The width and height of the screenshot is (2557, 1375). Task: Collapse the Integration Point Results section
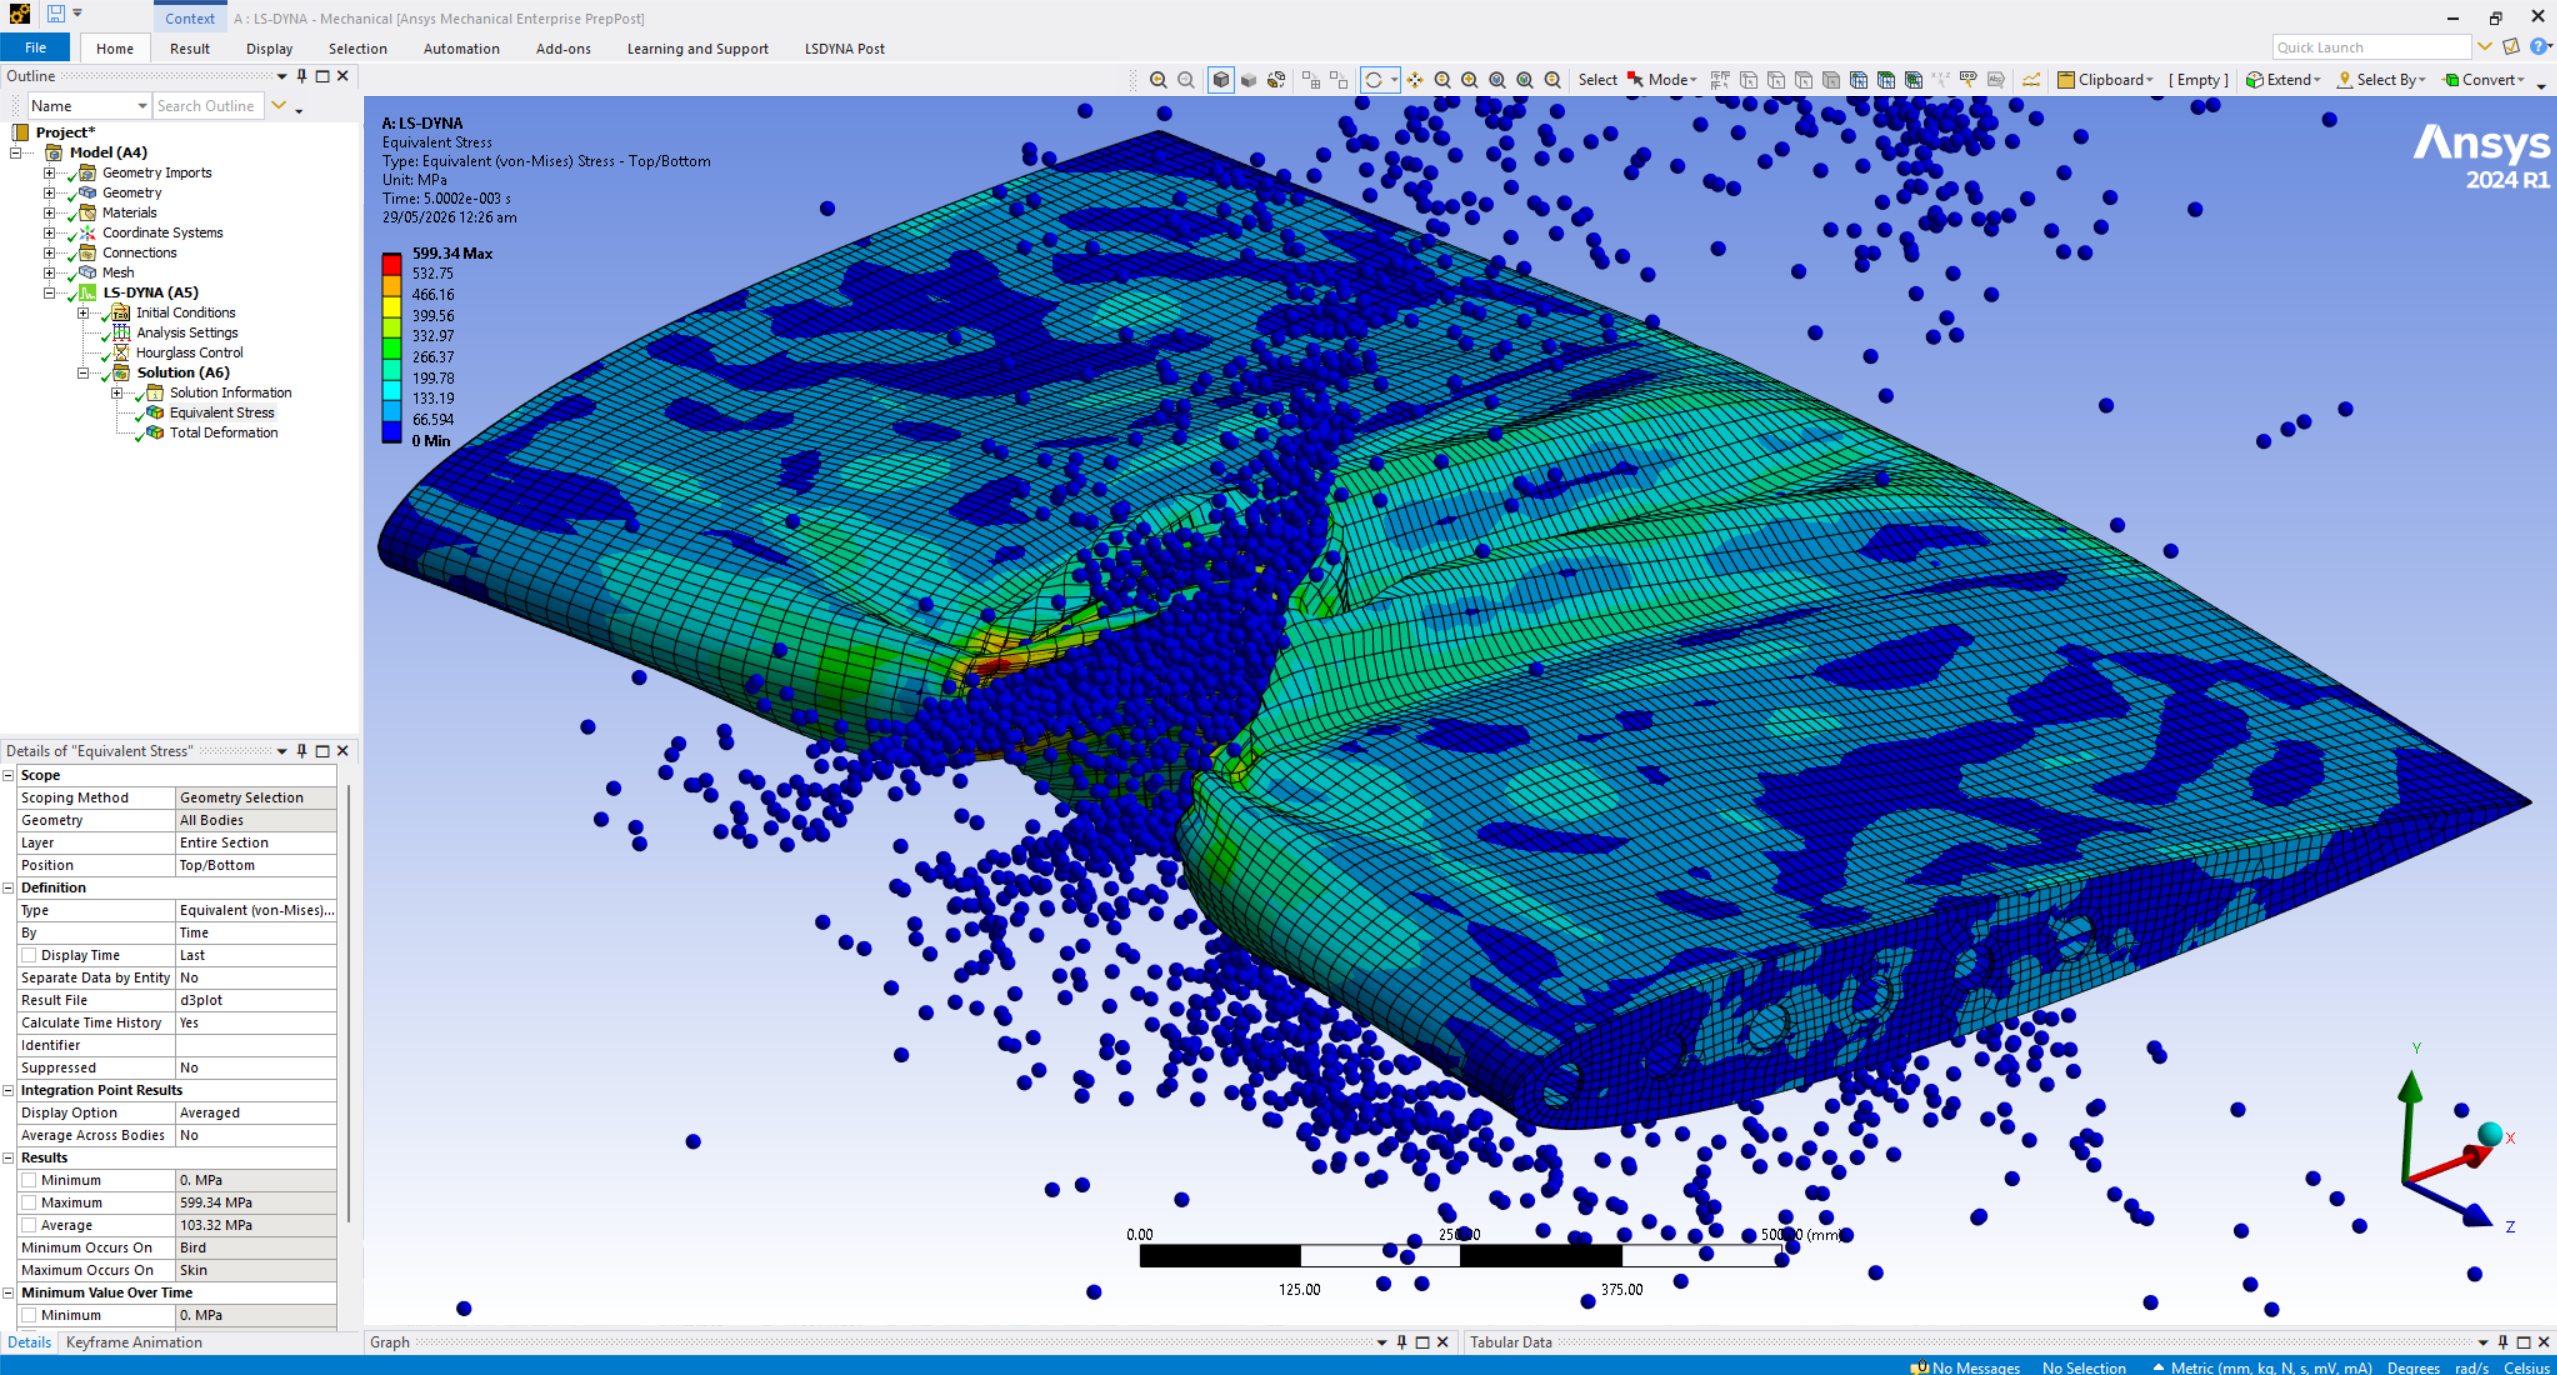coord(8,1090)
